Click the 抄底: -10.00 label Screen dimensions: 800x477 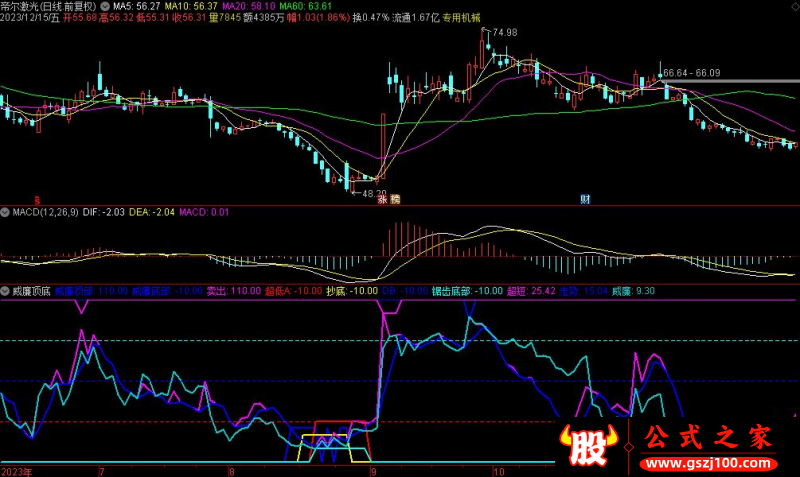click(x=352, y=291)
